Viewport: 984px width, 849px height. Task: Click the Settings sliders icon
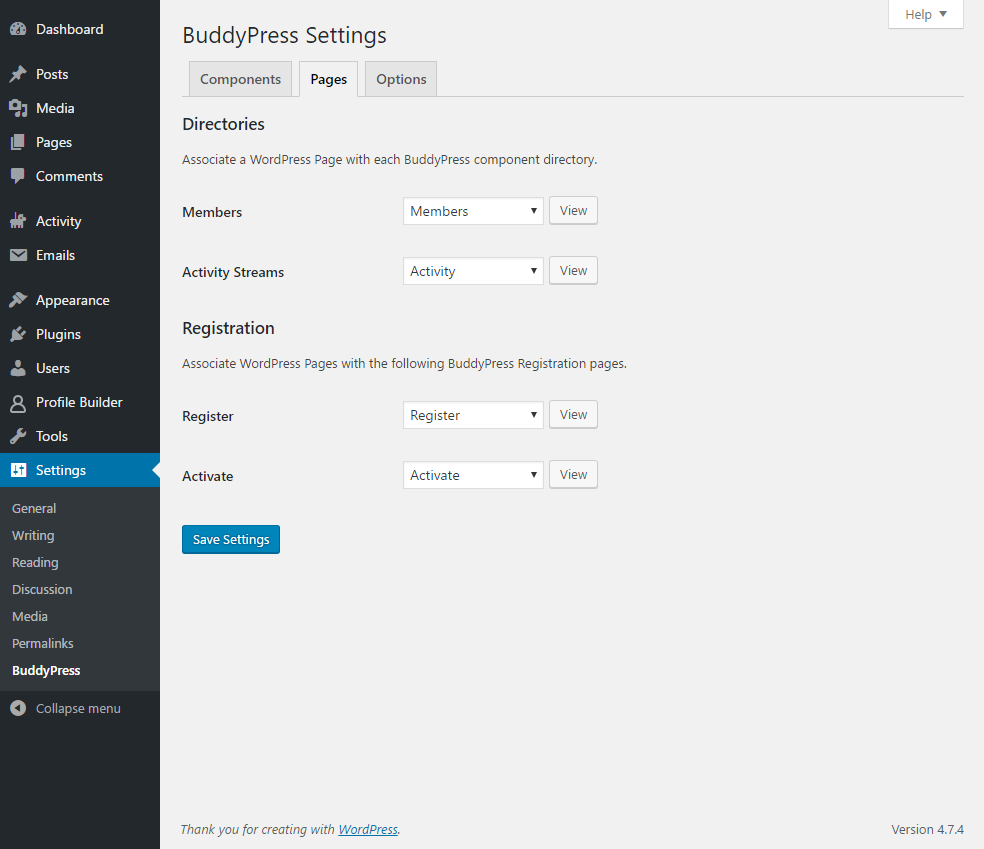pos(18,470)
